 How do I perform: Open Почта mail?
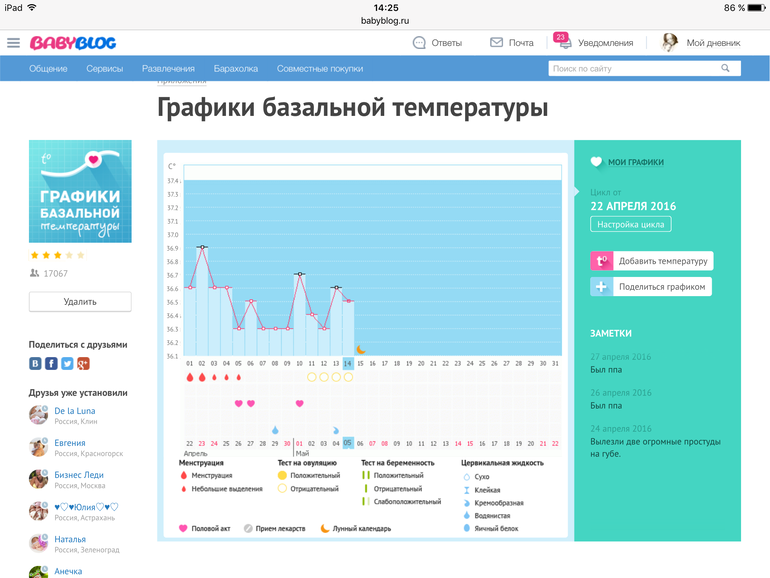[511, 43]
